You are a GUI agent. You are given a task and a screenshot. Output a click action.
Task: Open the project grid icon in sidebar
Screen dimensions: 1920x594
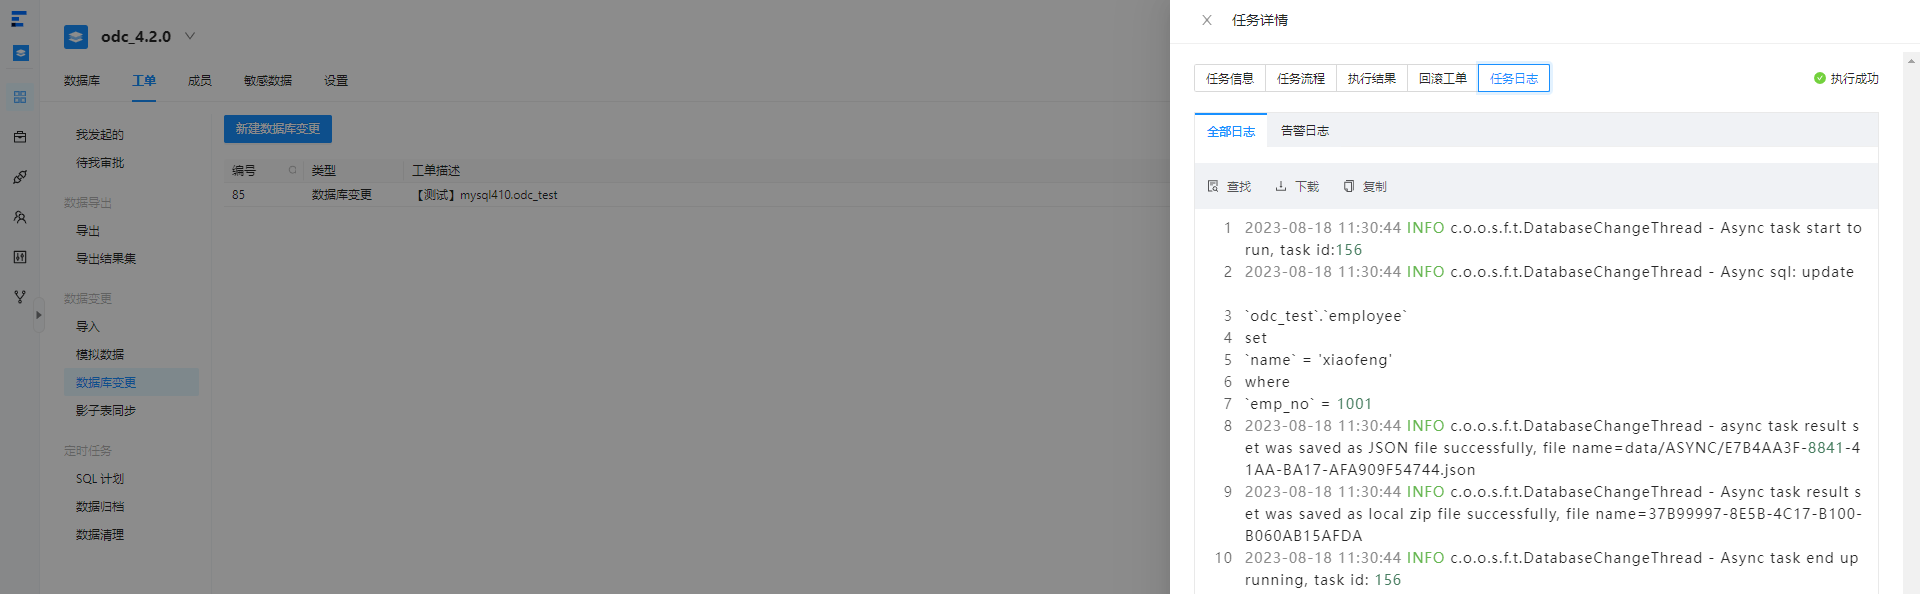(x=20, y=97)
